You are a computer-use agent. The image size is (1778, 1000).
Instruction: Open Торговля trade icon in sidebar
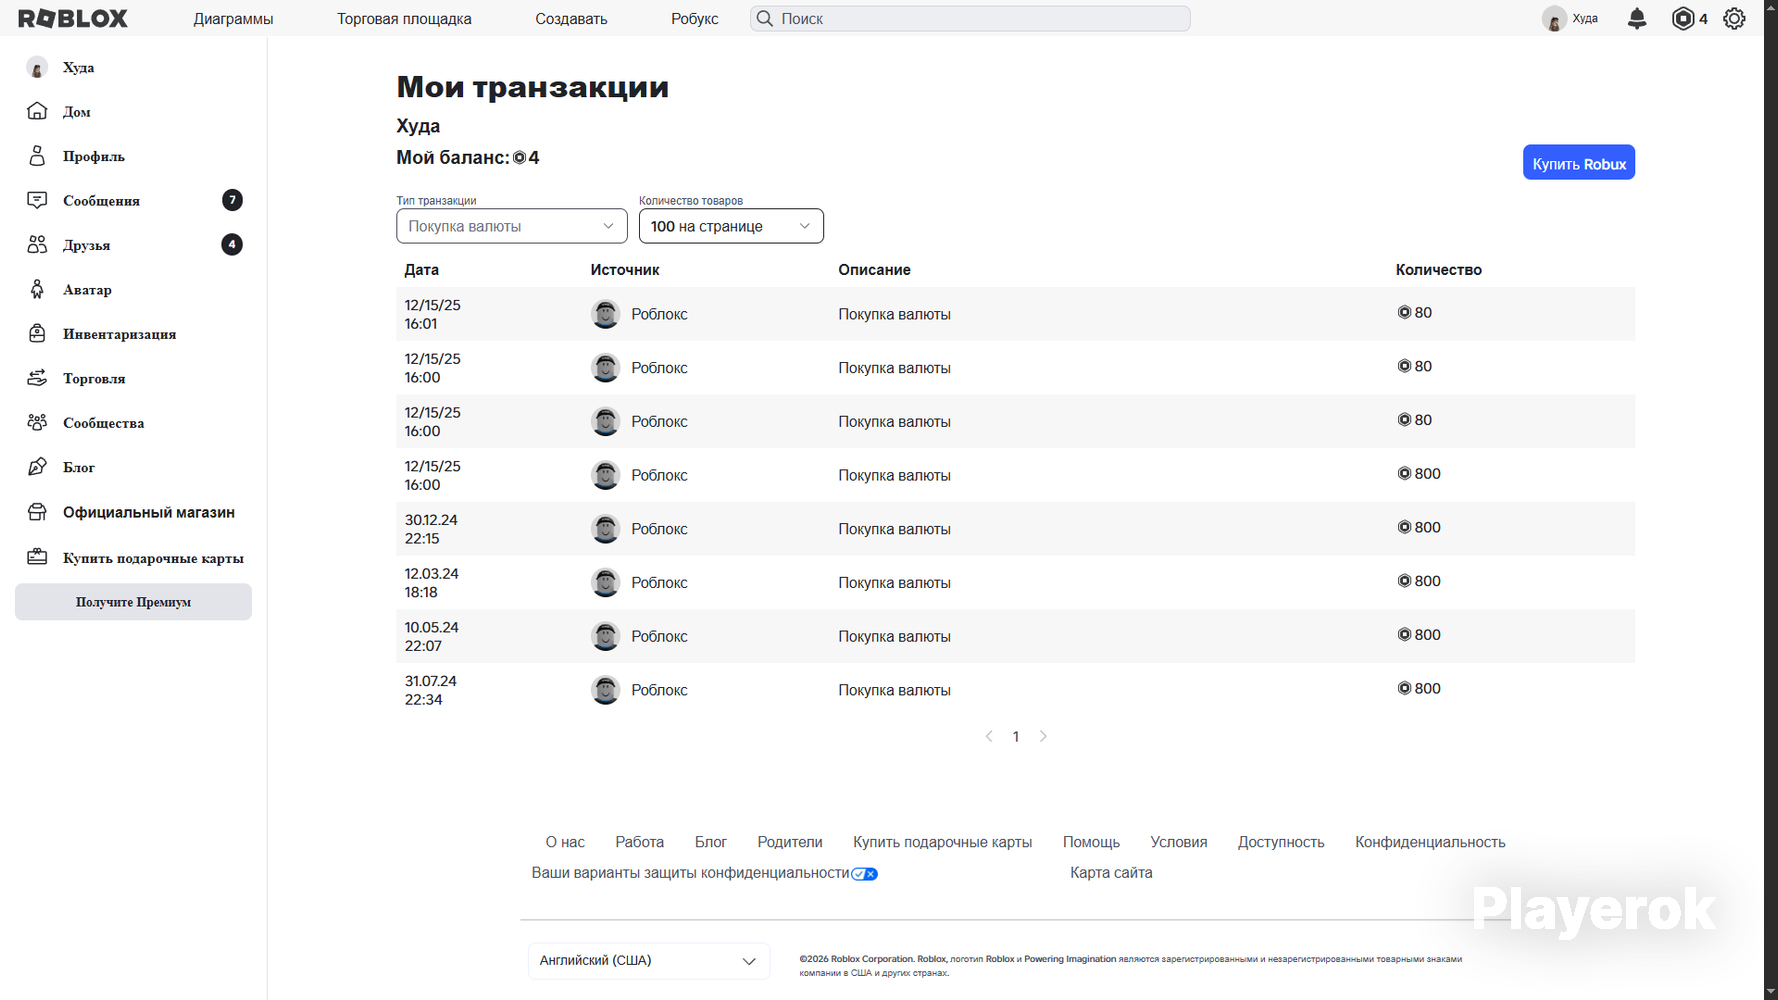[37, 378]
